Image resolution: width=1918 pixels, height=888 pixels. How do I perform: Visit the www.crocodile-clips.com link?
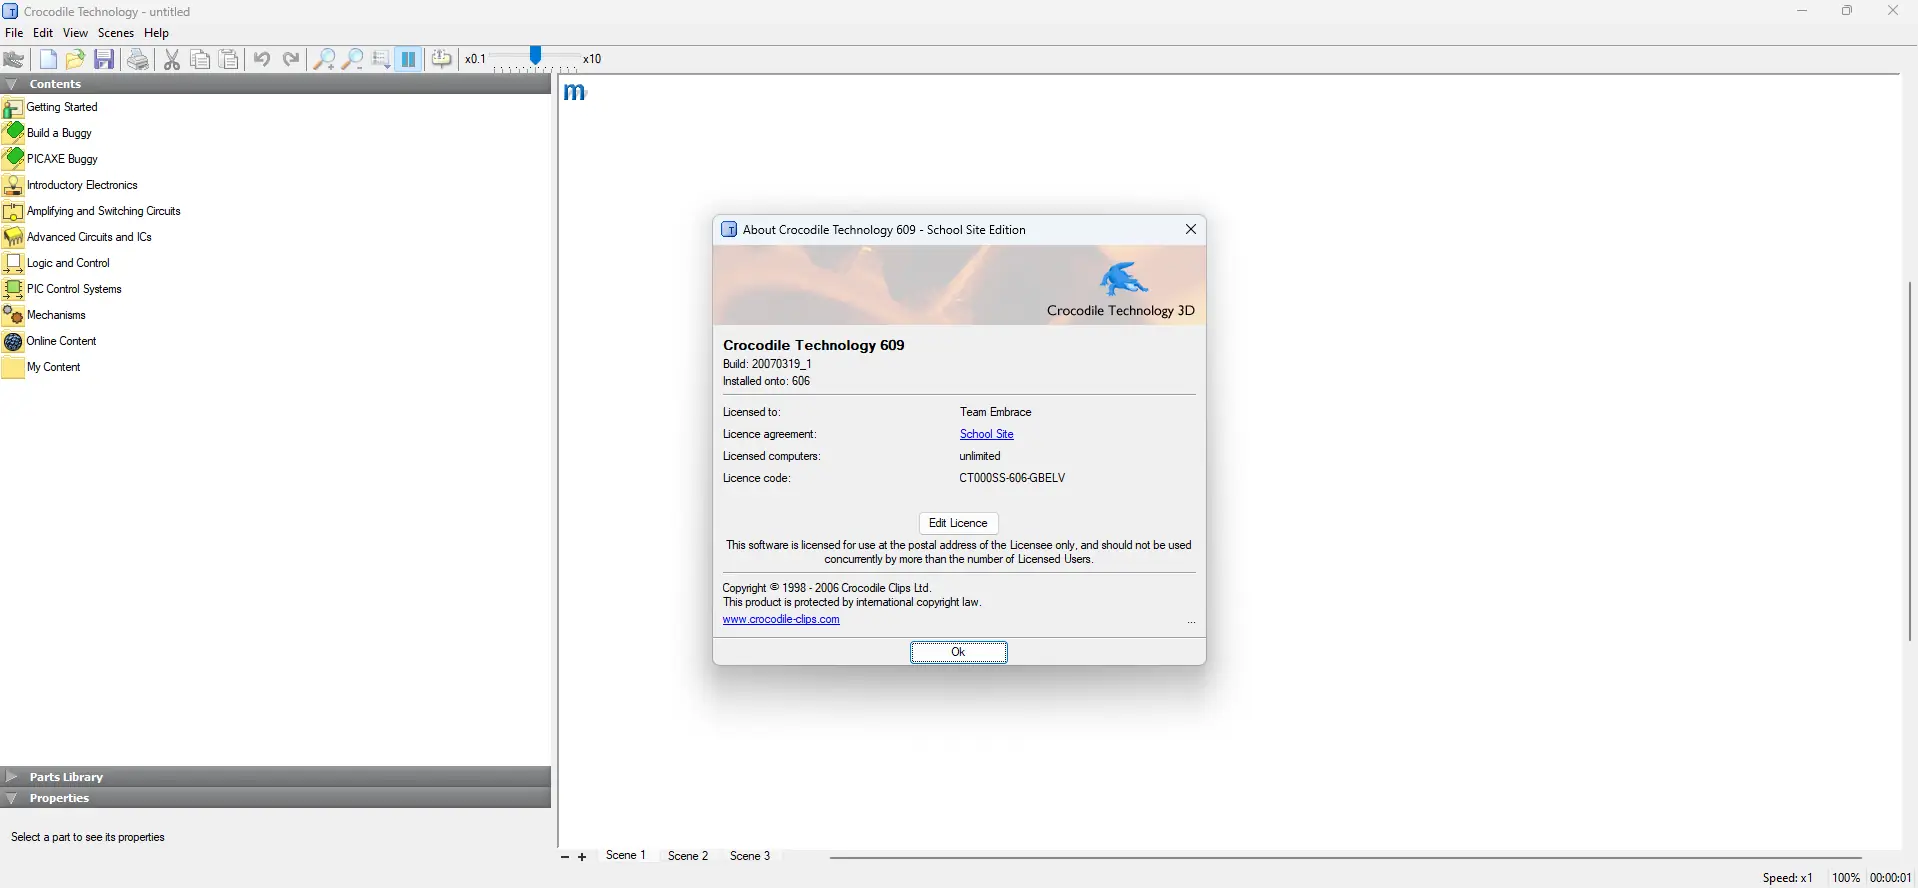(x=781, y=619)
